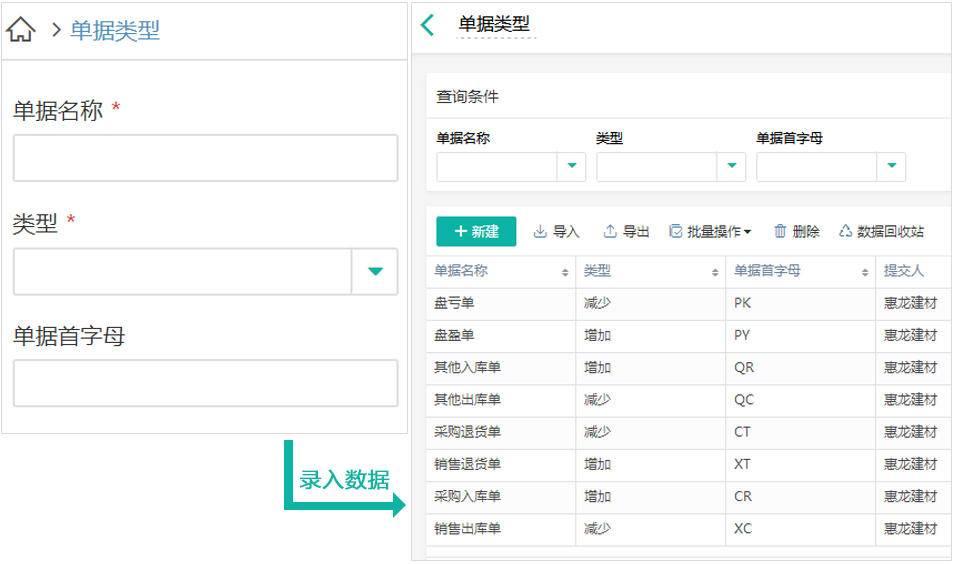Select the 采购入库单 table row
Viewport: 954px width, 564px height.
click(x=689, y=496)
